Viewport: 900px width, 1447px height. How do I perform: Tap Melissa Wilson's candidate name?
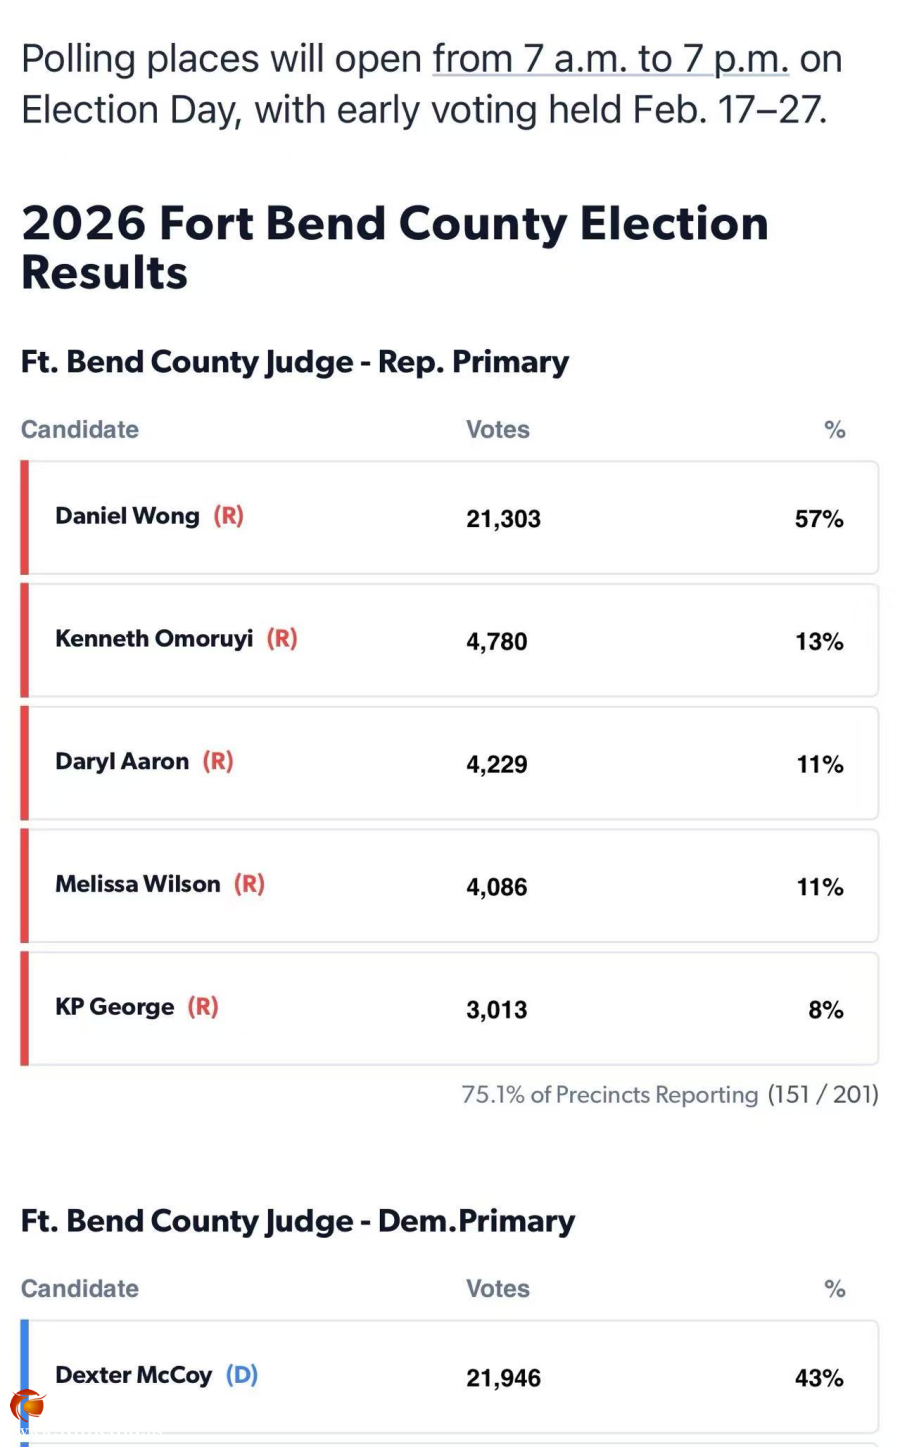tap(138, 885)
